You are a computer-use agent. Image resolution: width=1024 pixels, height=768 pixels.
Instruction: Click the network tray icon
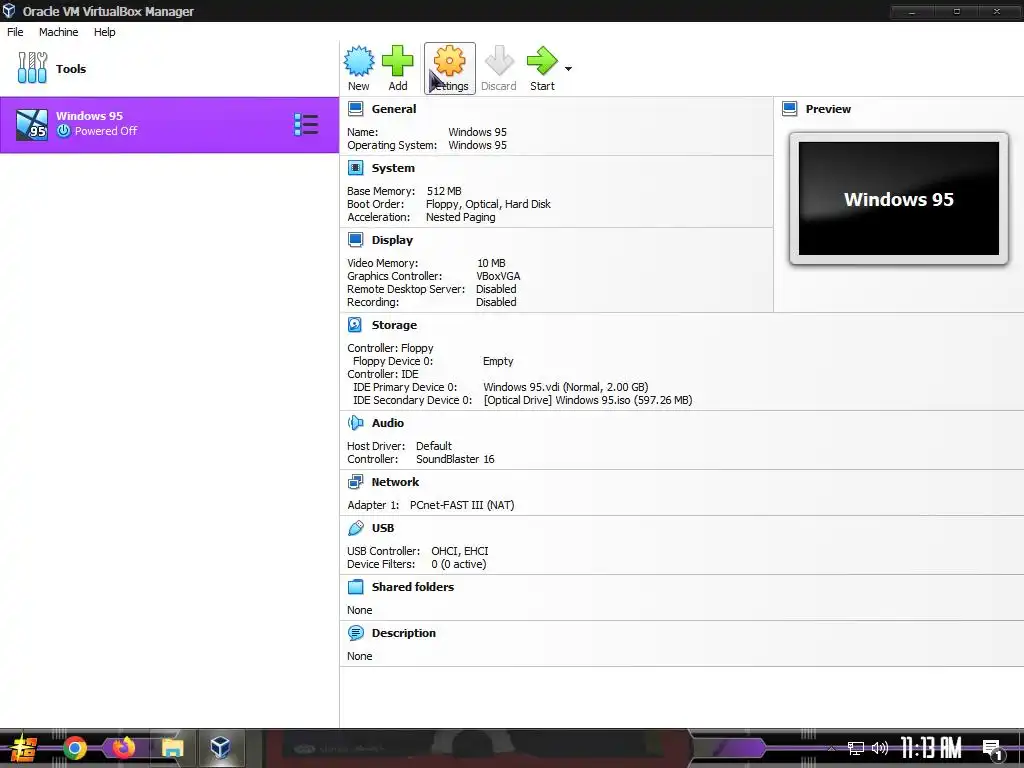(856, 748)
